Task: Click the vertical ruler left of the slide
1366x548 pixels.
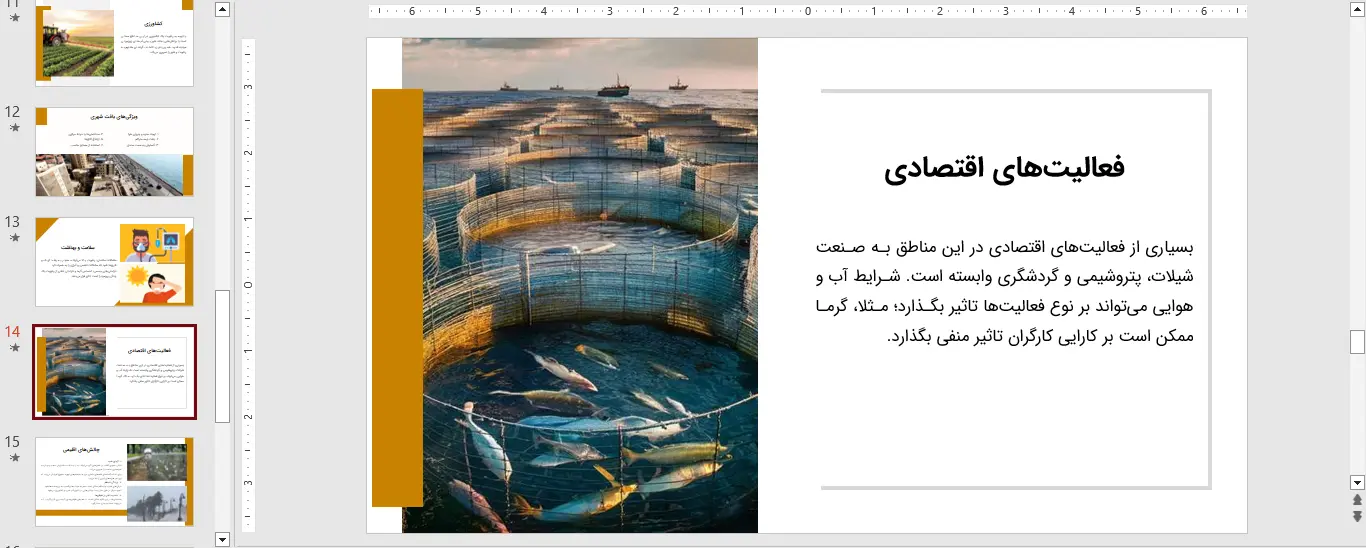Action: (249, 285)
